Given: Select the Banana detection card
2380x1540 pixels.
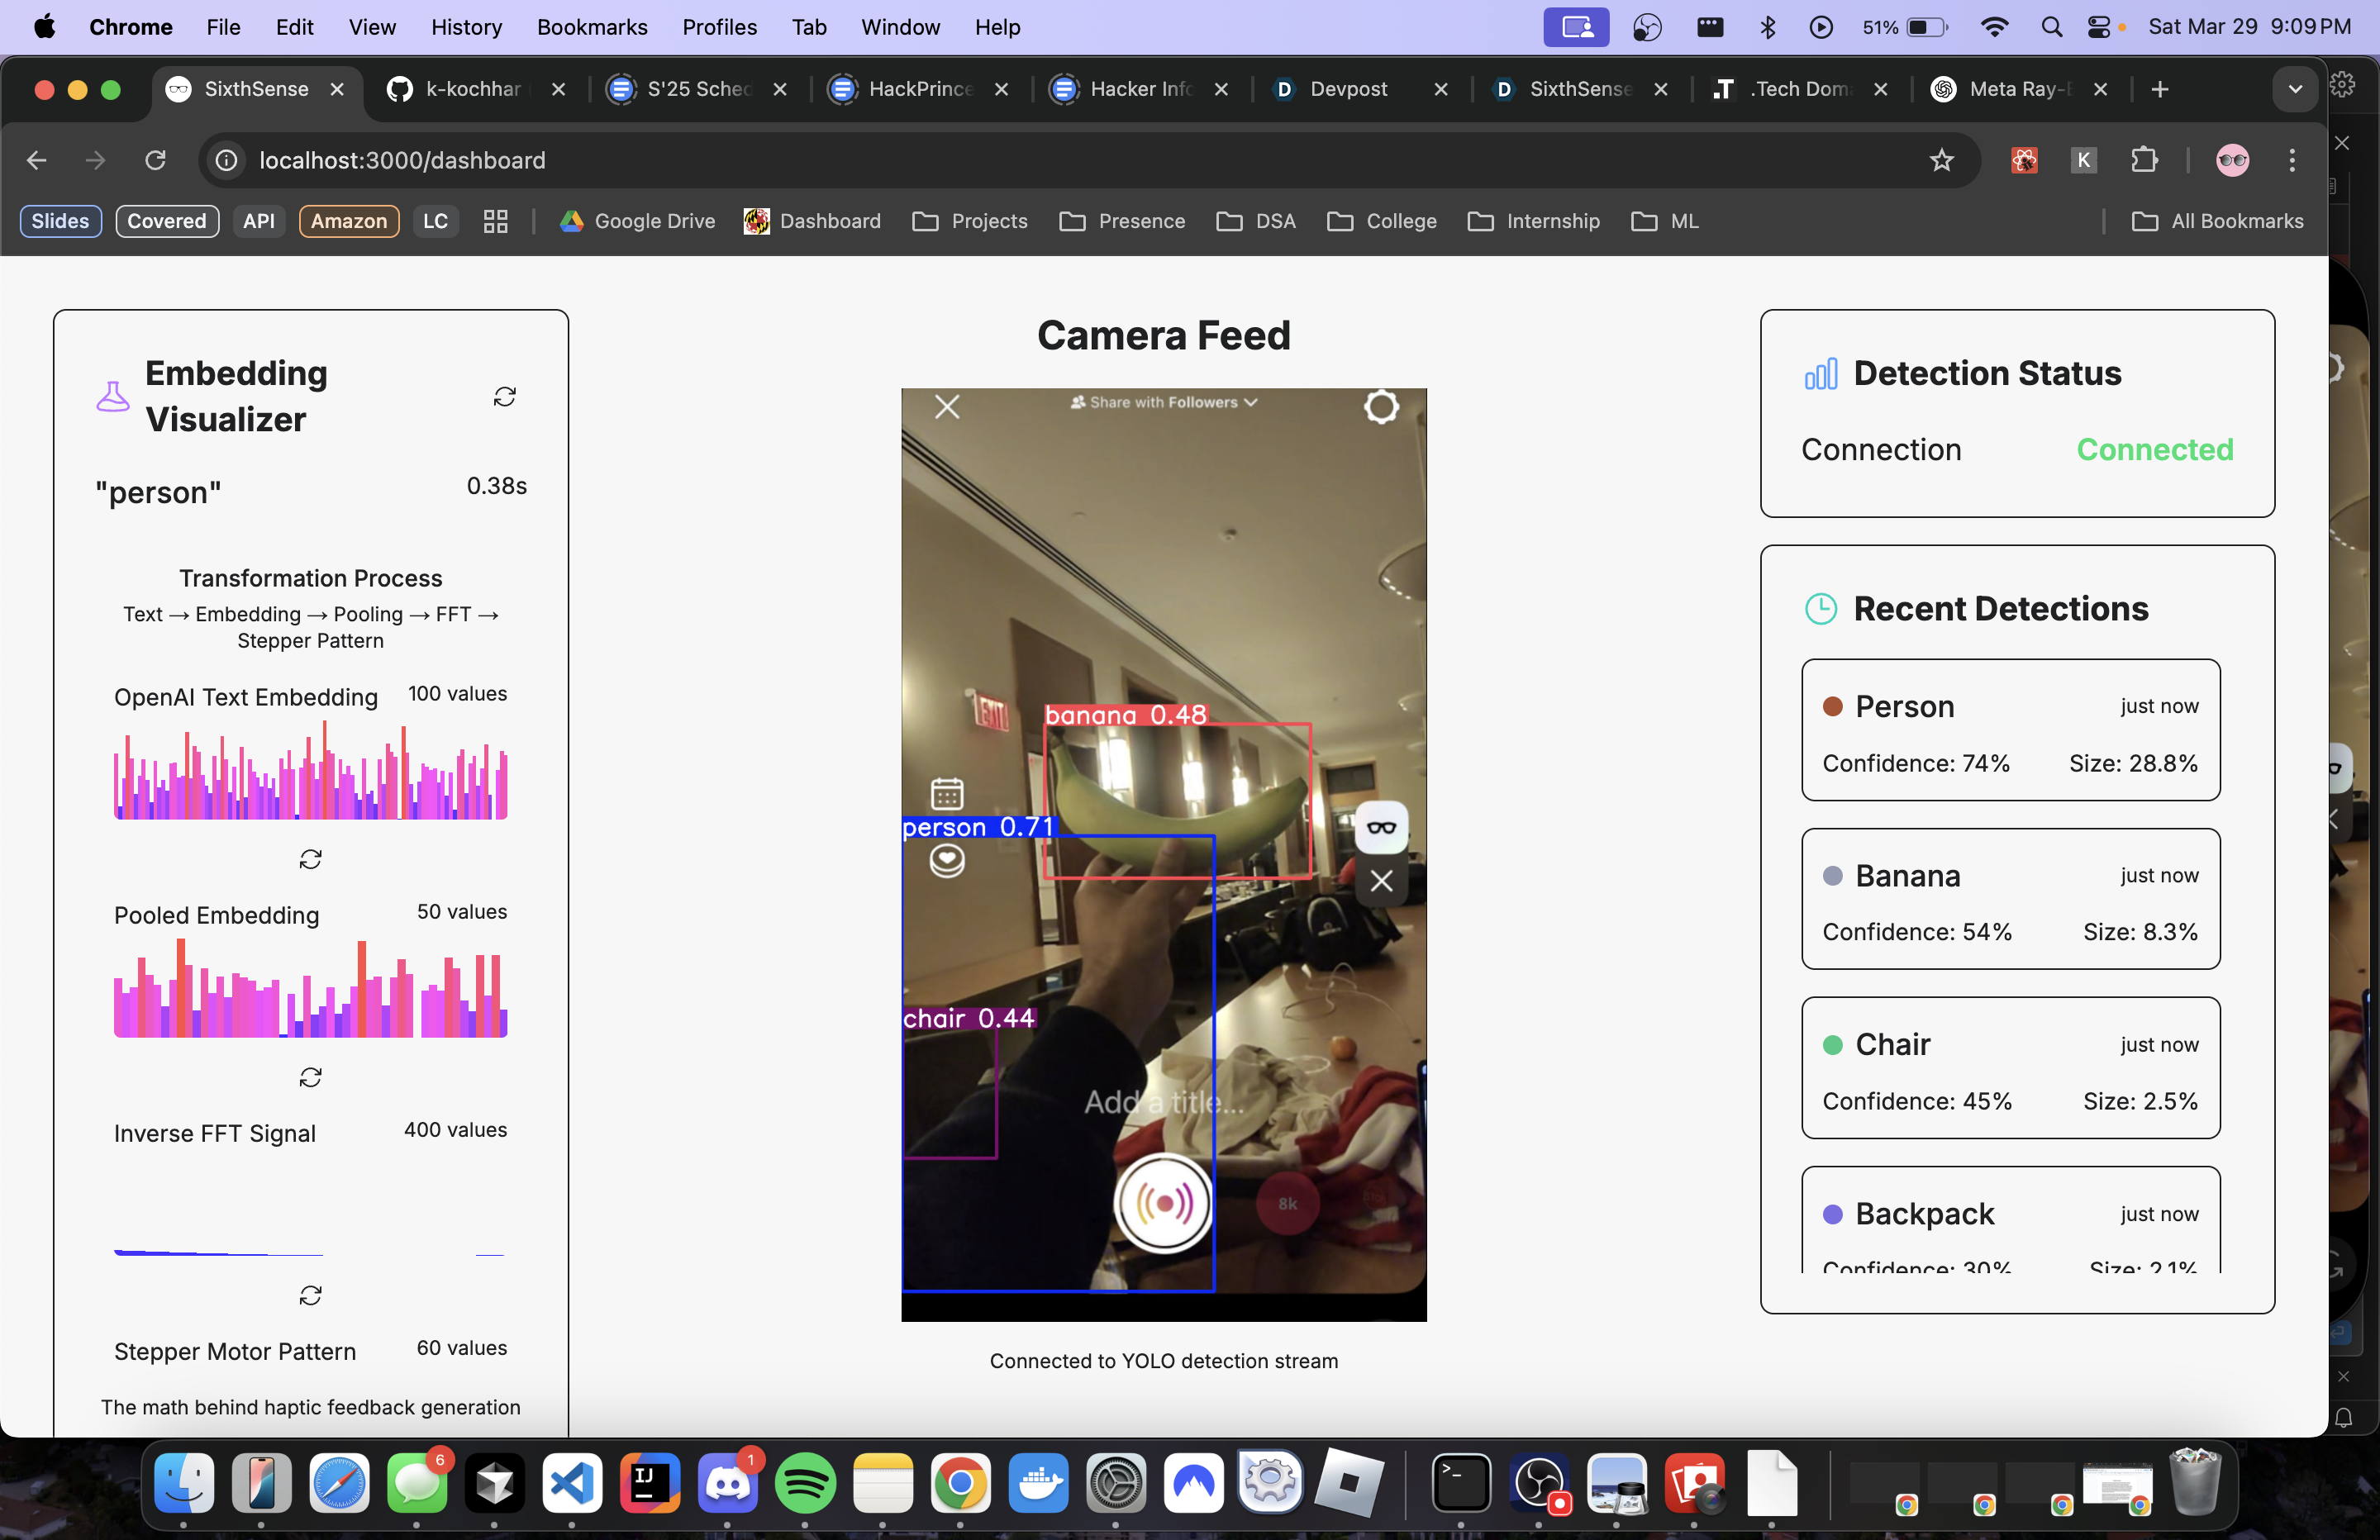Looking at the screenshot, I should tap(2010, 899).
